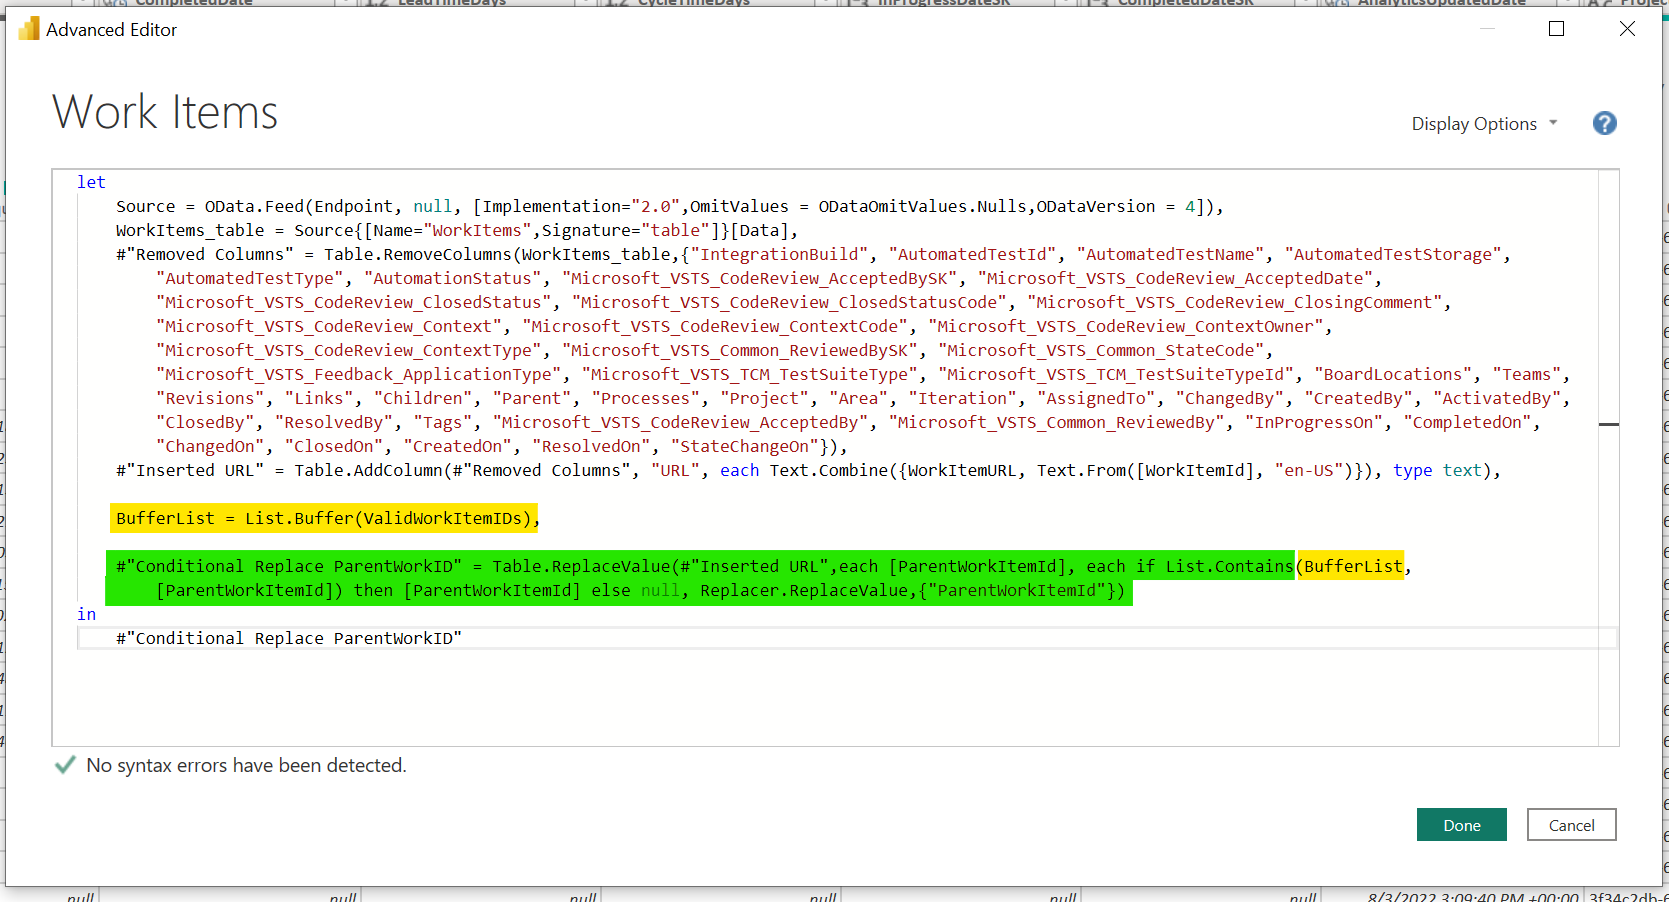Confirm changes with the Done button

tap(1461, 825)
